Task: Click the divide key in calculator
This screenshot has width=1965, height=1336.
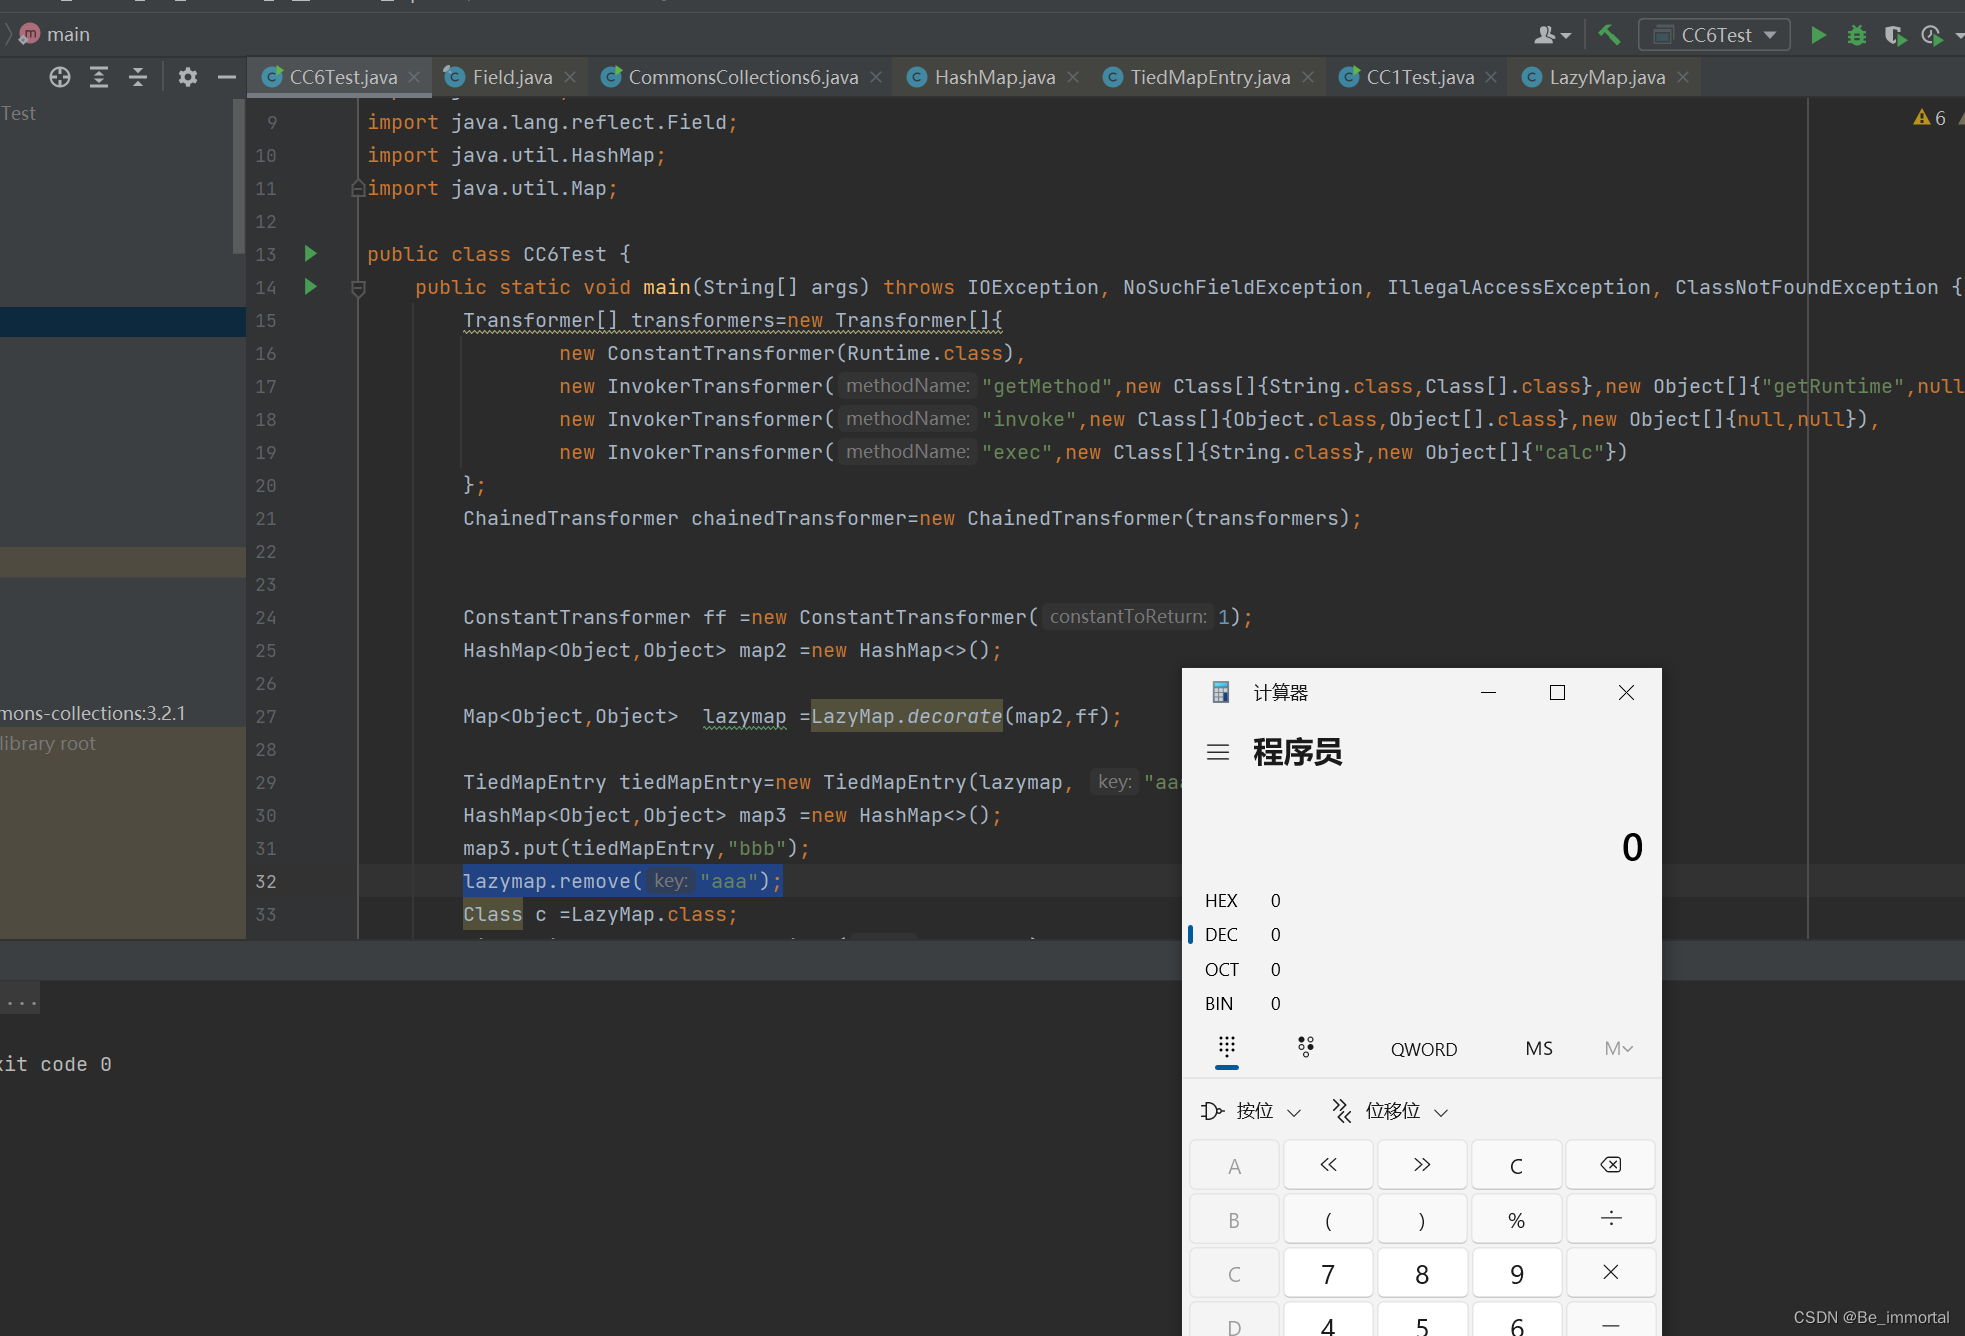Action: tap(1610, 1219)
